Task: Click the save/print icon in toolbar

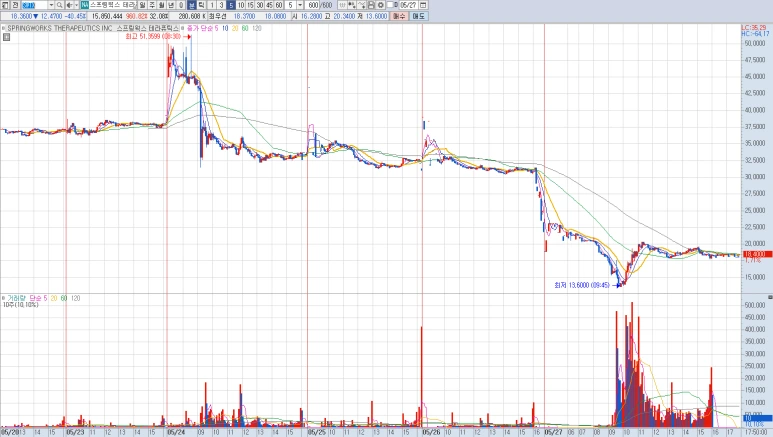Action: 371,5
